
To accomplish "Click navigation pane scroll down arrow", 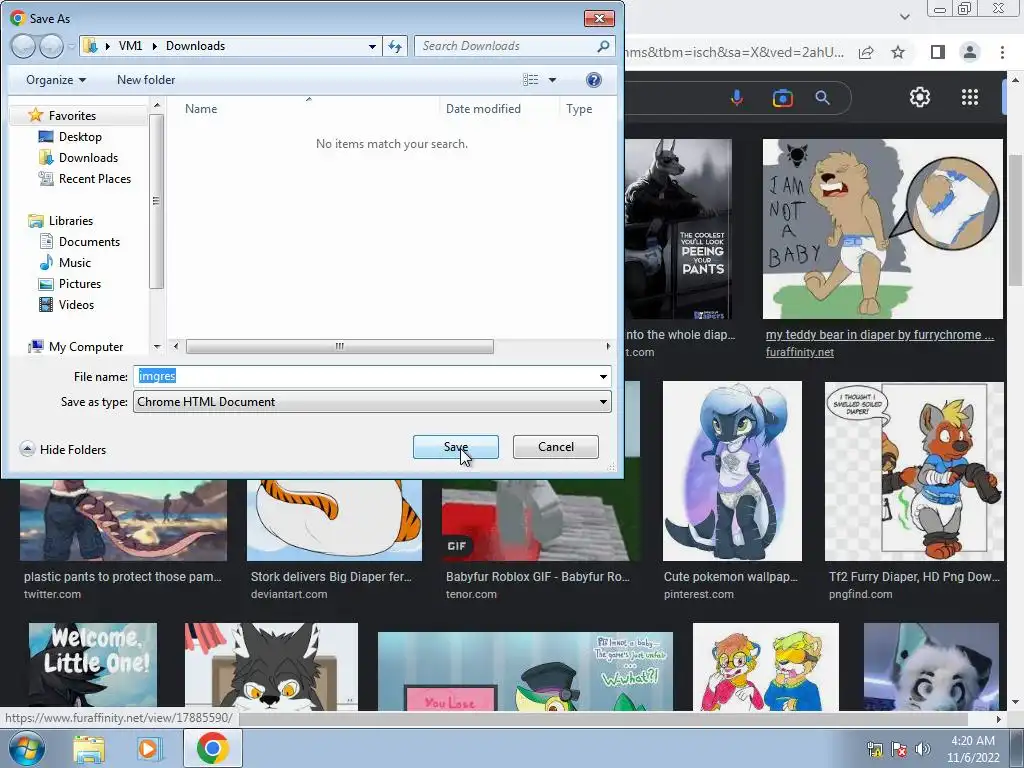I will click(157, 347).
